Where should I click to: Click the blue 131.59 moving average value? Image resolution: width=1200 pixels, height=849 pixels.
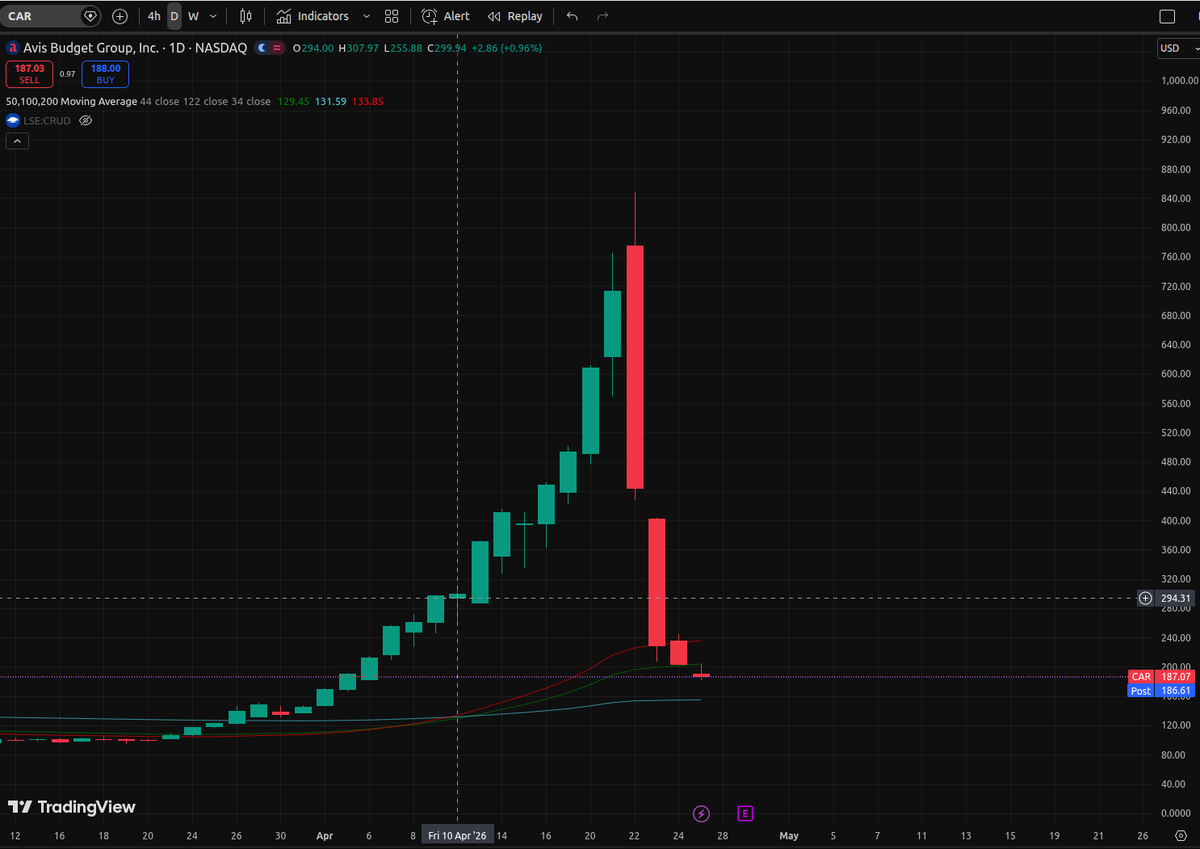330,101
